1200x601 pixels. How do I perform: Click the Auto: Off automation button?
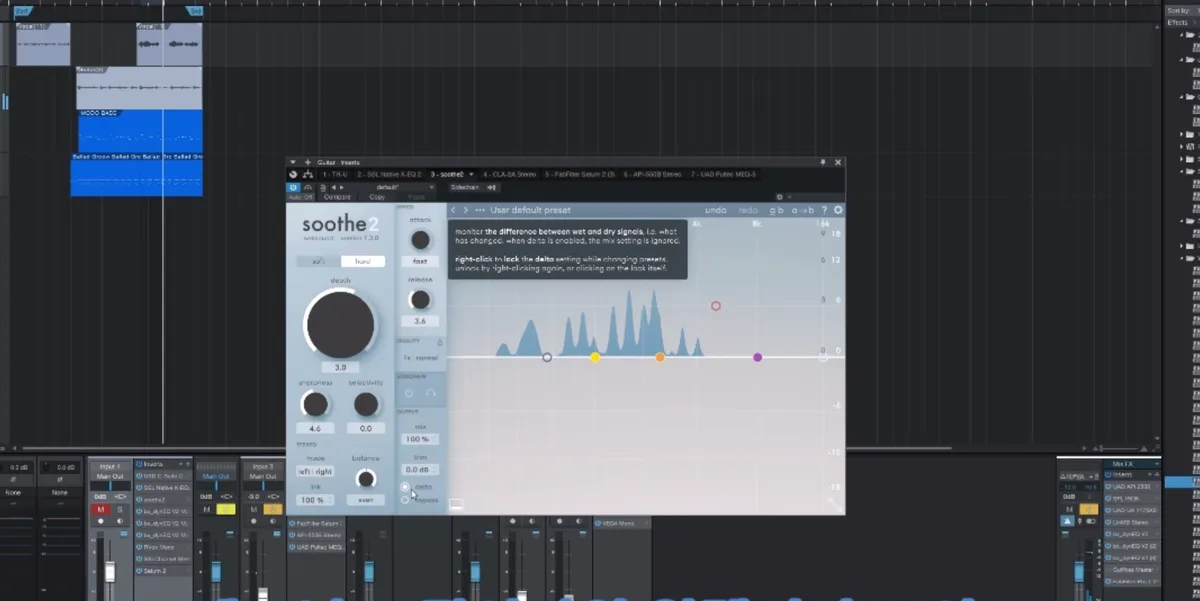click(300, 197)
